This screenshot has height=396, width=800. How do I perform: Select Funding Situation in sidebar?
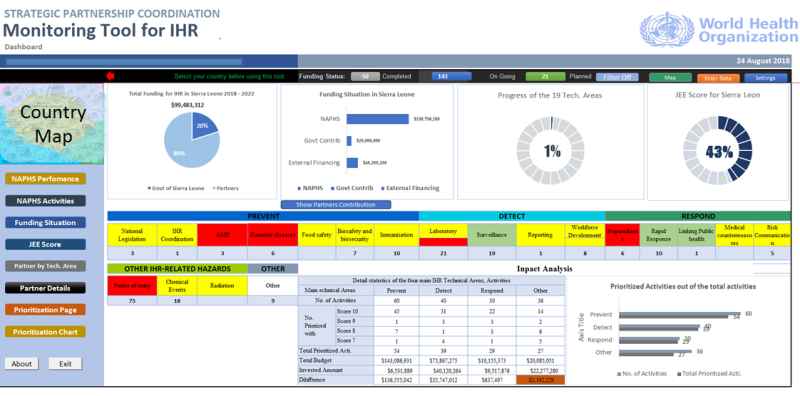tap(45, 222)
